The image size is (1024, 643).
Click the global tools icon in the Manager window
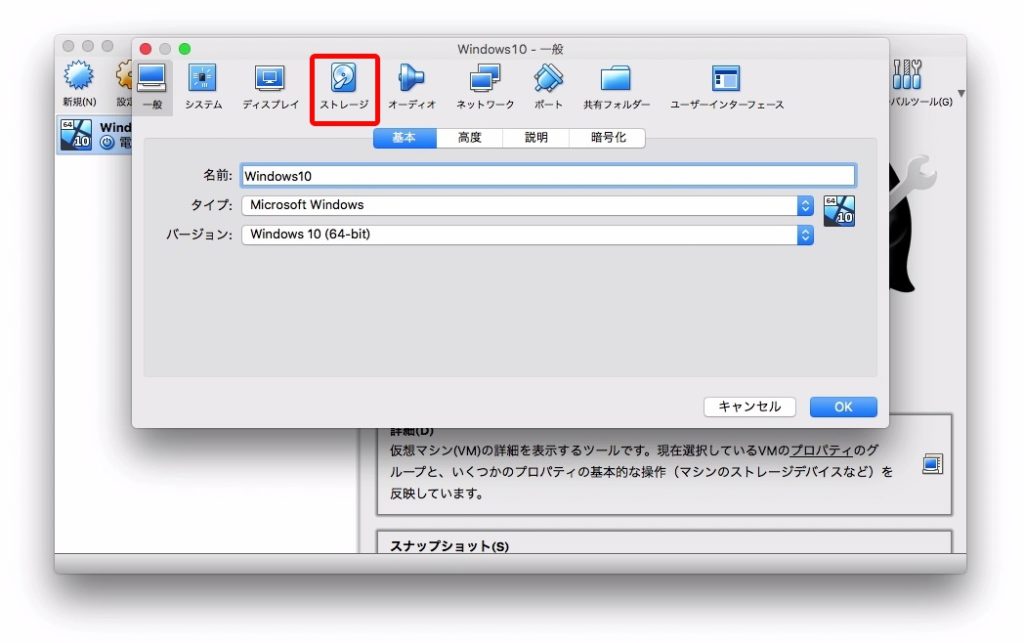[907, 74]
